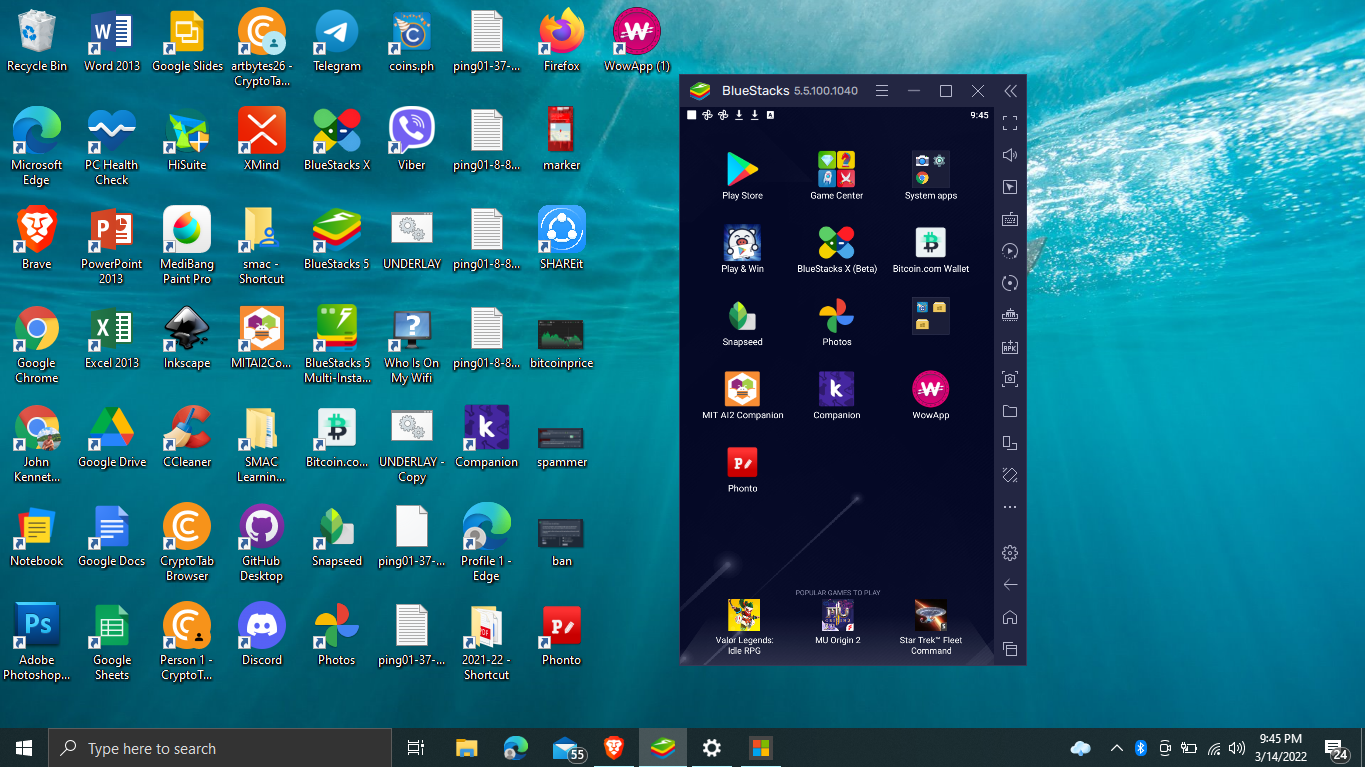Open the media folder icon in BlueStacks sidebar
Screen dimensions: 1365x767
click(1010, 411)
